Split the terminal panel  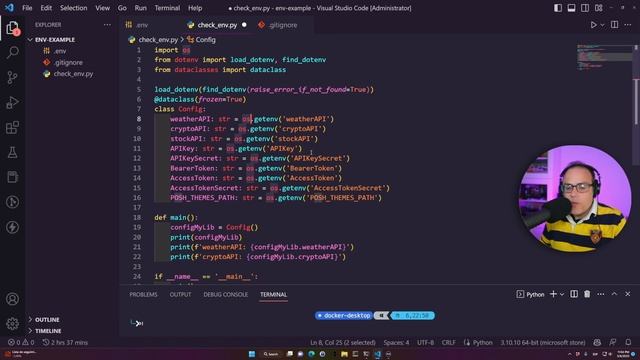(573, 294)
